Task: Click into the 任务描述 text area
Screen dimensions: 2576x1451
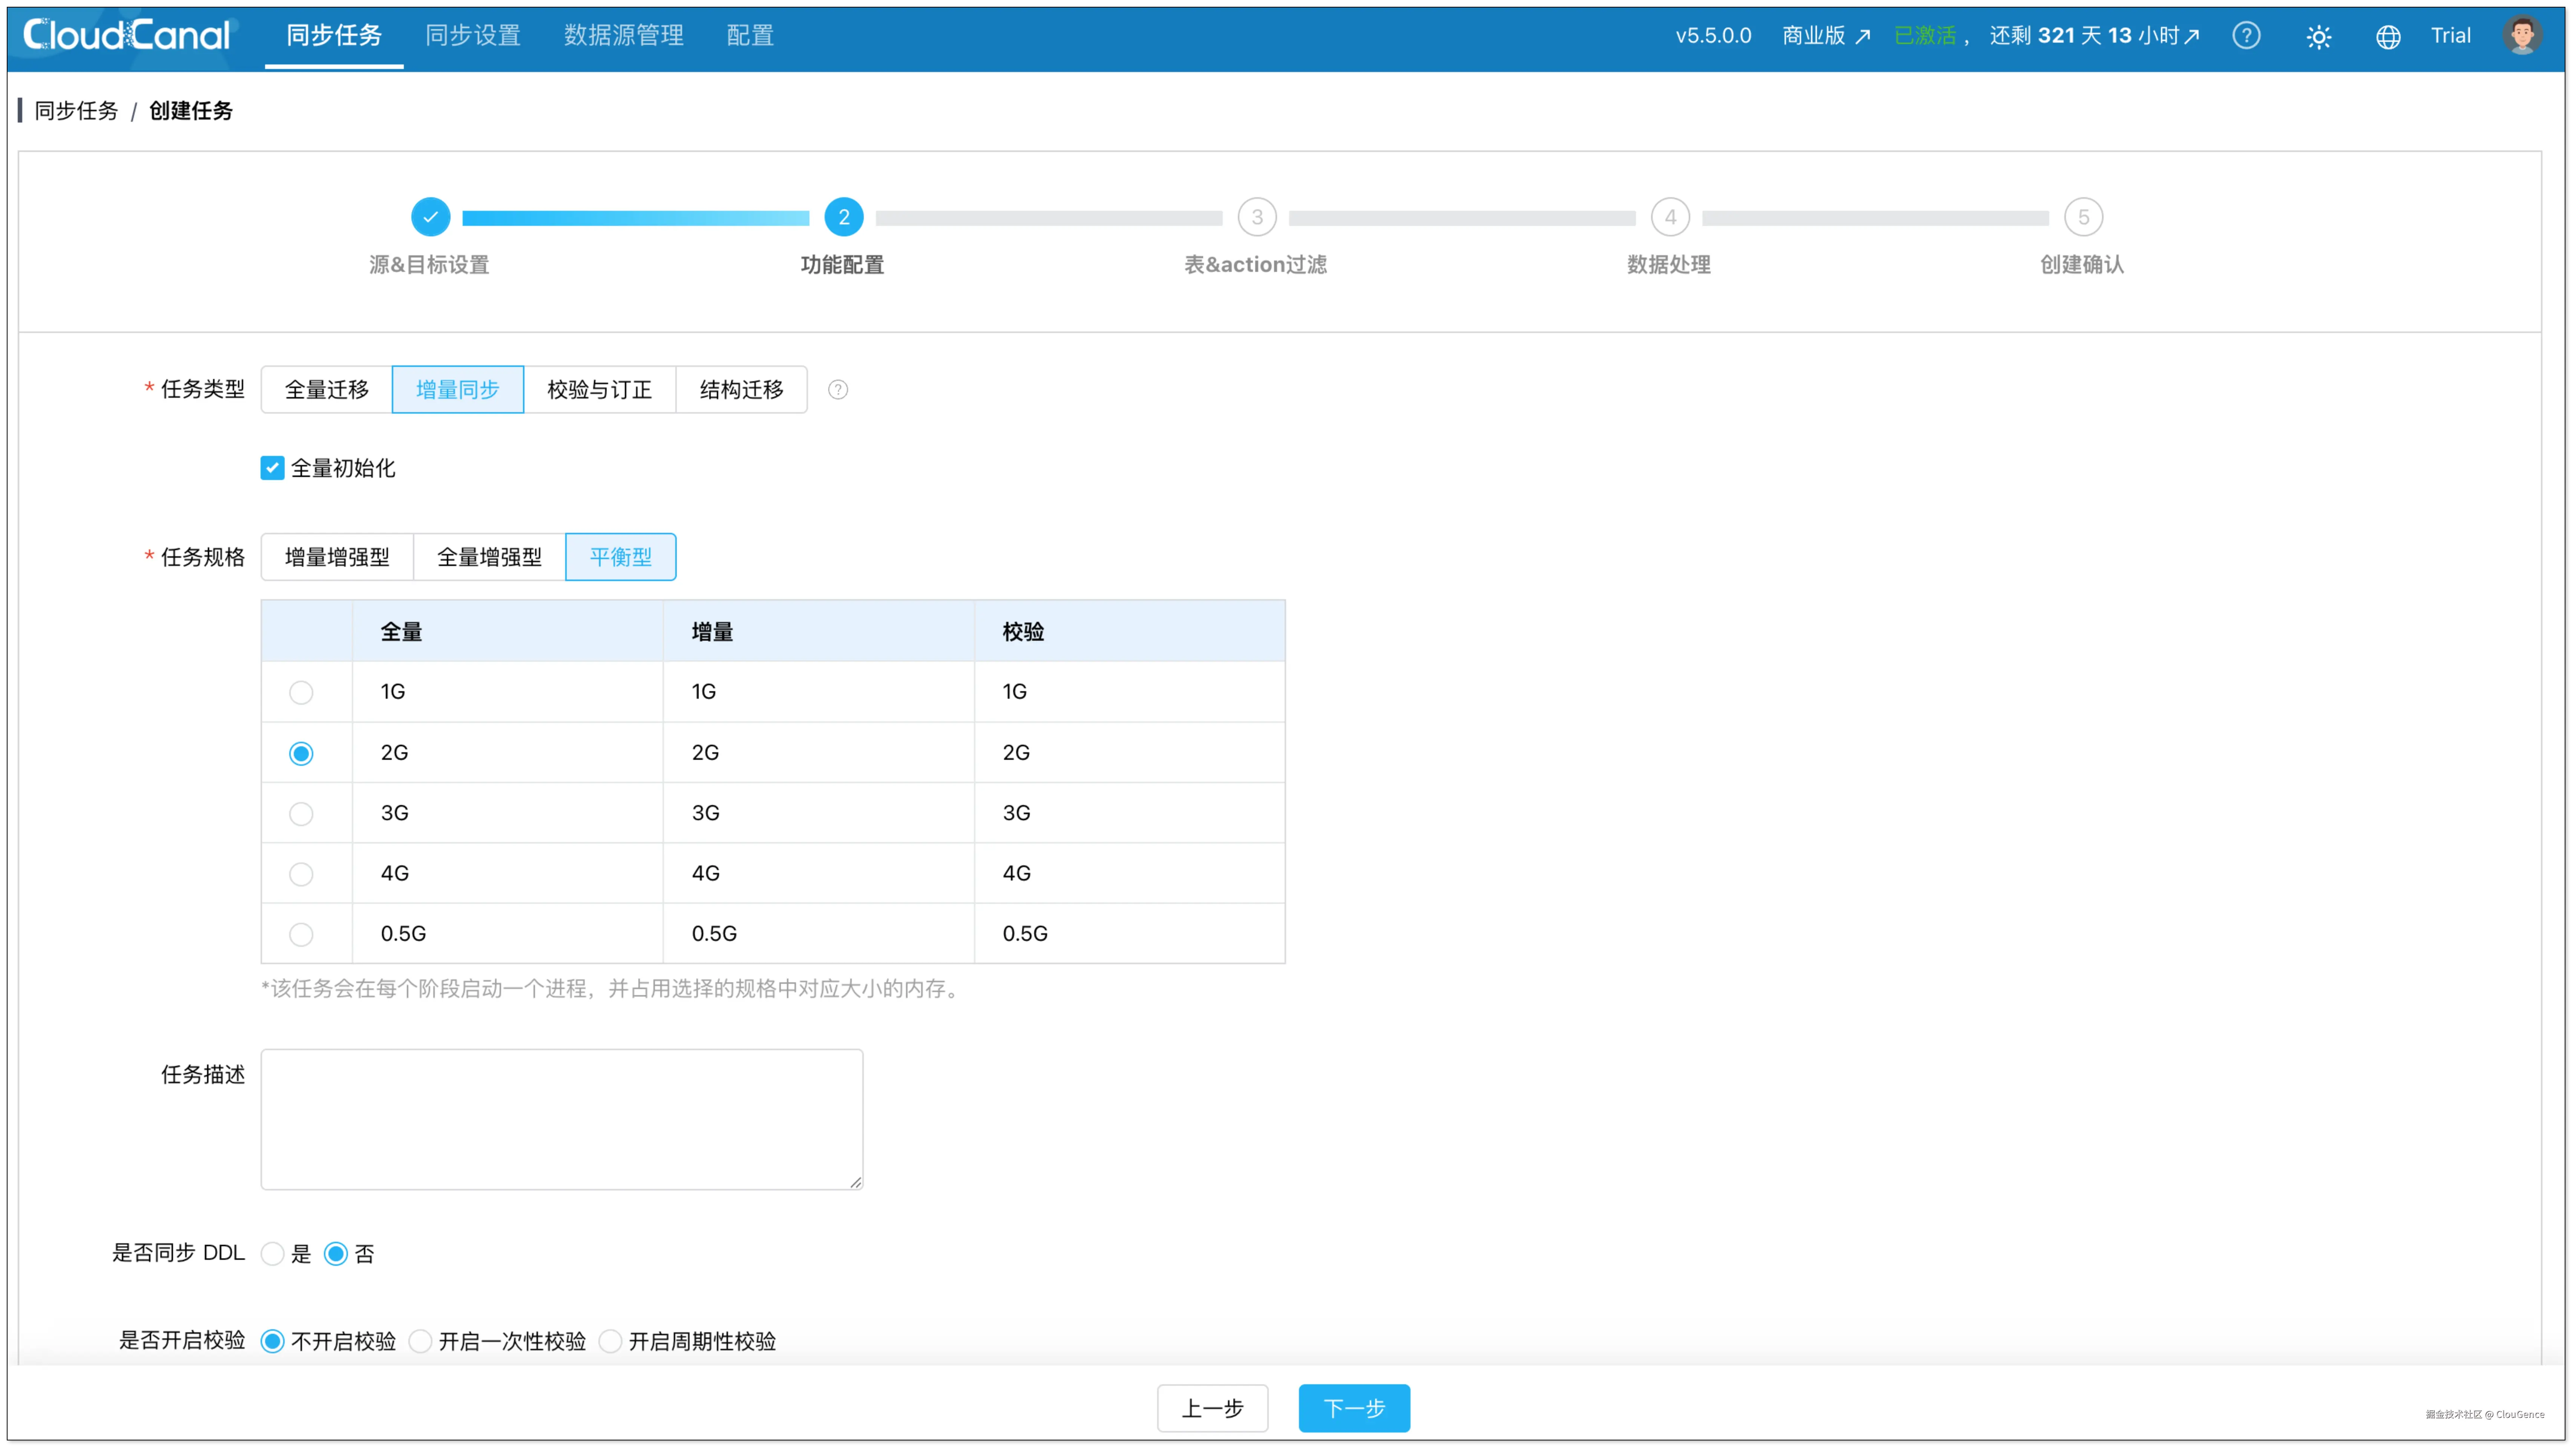Action: tap(561, 1119)
